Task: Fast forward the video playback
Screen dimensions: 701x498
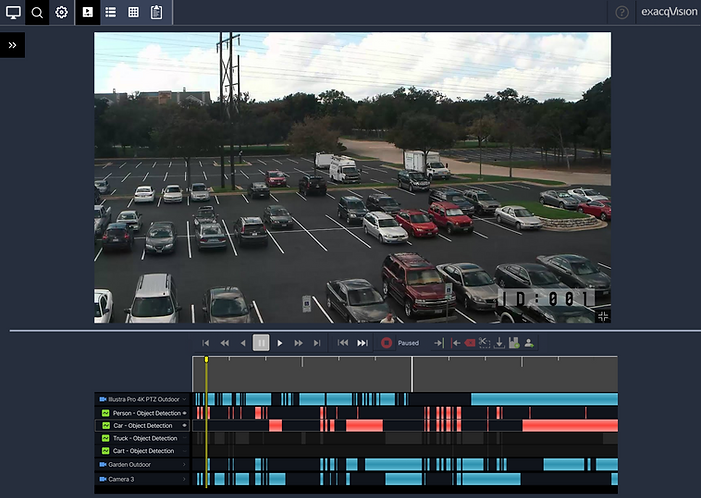Action: tap(298, 343)
